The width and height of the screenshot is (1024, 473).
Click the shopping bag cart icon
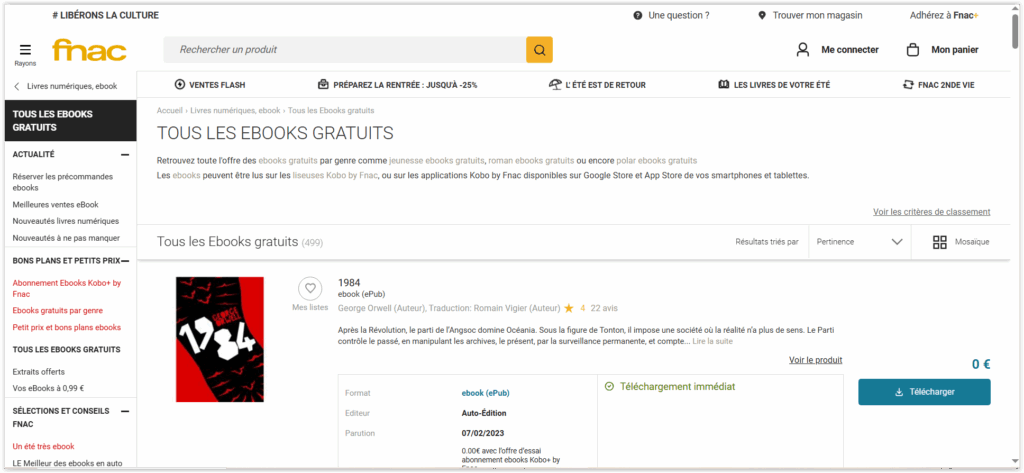[913, 50]
